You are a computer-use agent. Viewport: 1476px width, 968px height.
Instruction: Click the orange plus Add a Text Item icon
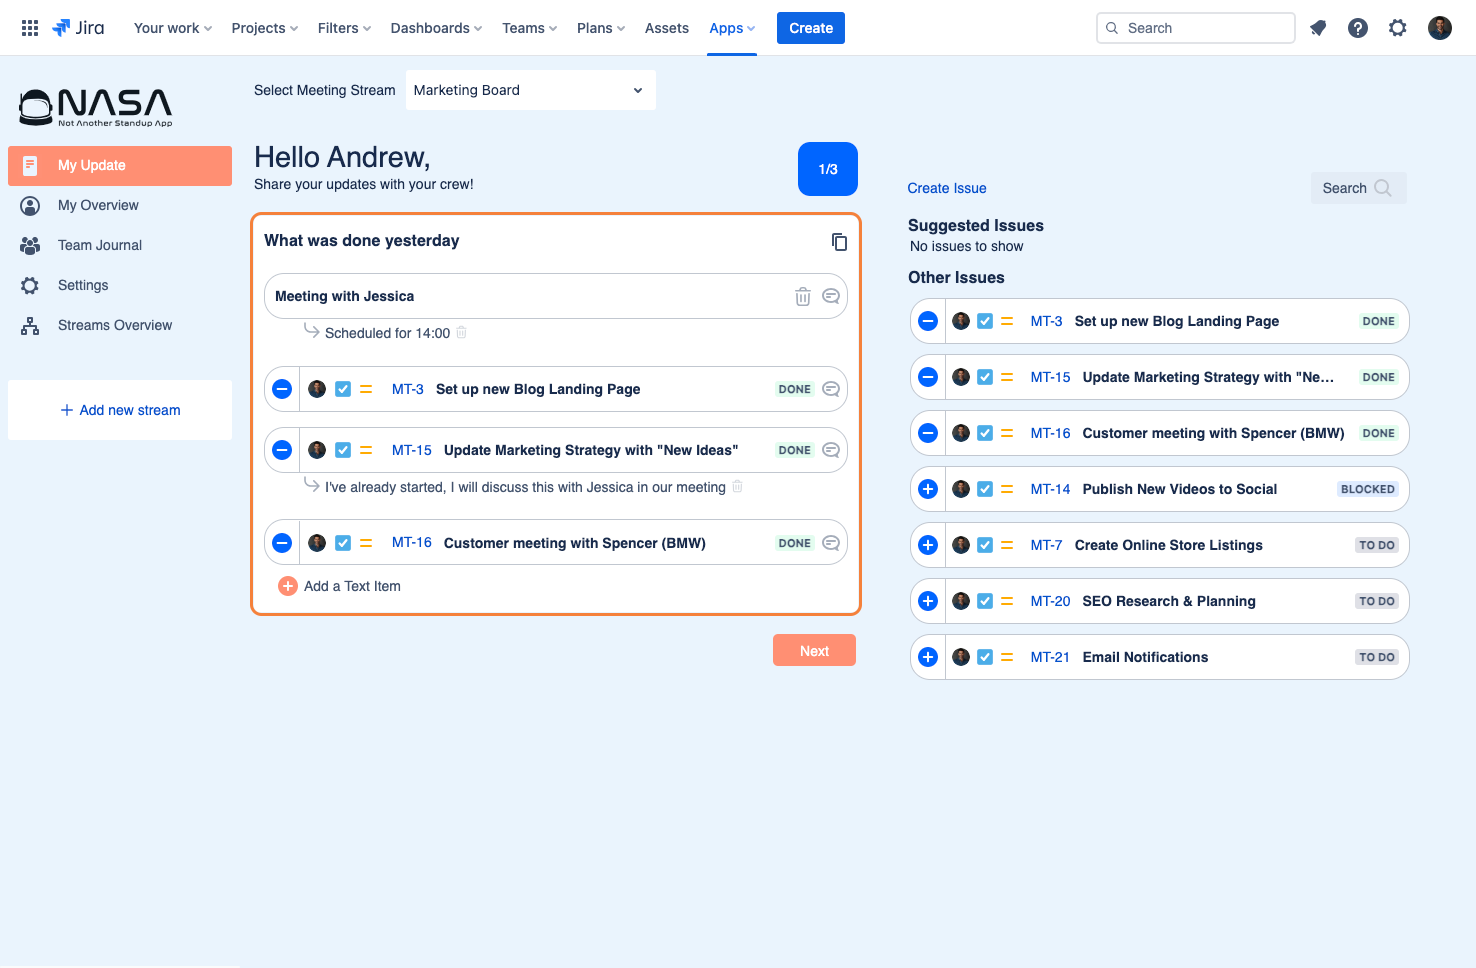pos(288,586)
